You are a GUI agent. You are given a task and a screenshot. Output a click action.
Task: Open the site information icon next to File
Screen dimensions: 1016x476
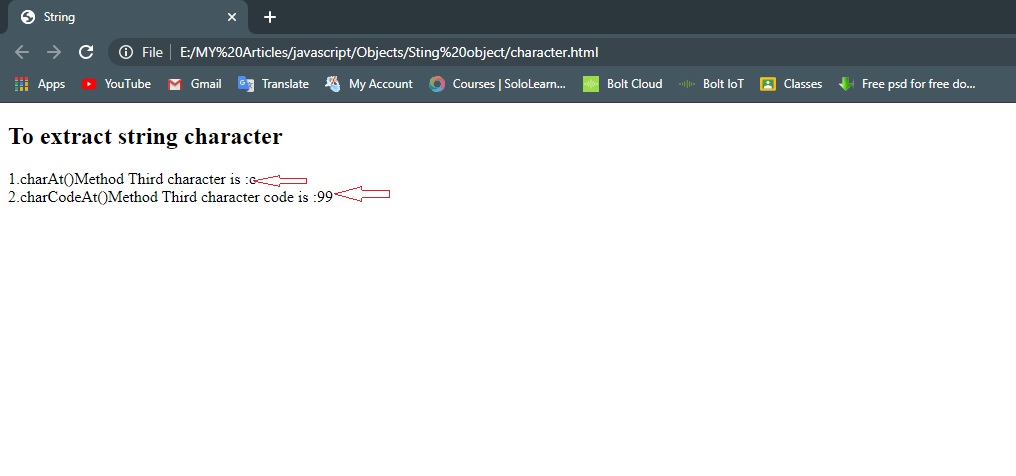click(126, 52)
